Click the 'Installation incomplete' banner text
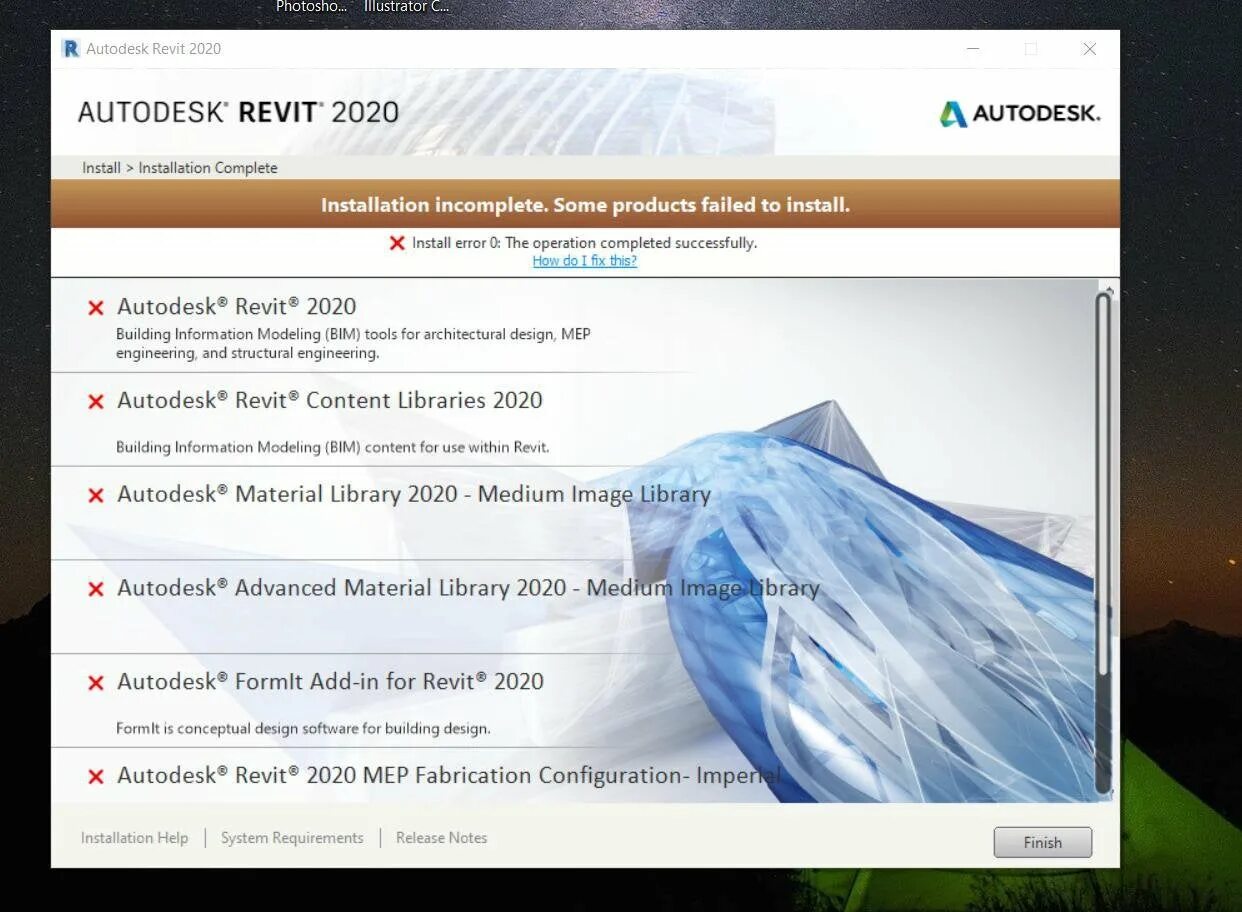Screen dimensions: 1242x912 tap(585, 205)
